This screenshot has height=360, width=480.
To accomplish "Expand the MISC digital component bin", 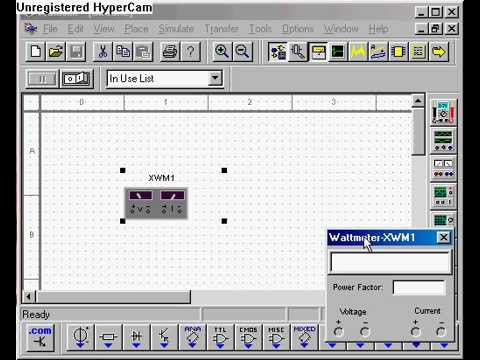I will (x=276, y=337).
